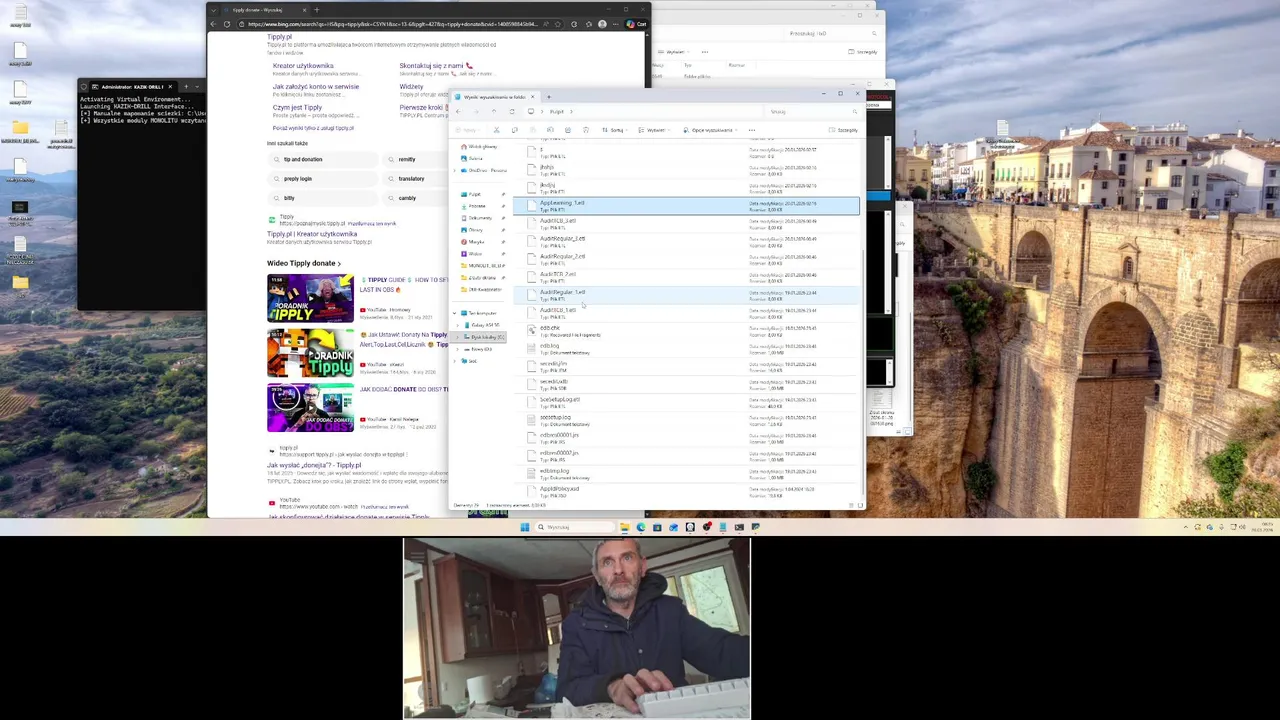Open 'Czym jest Tipply' link

[x=298, y=108]
